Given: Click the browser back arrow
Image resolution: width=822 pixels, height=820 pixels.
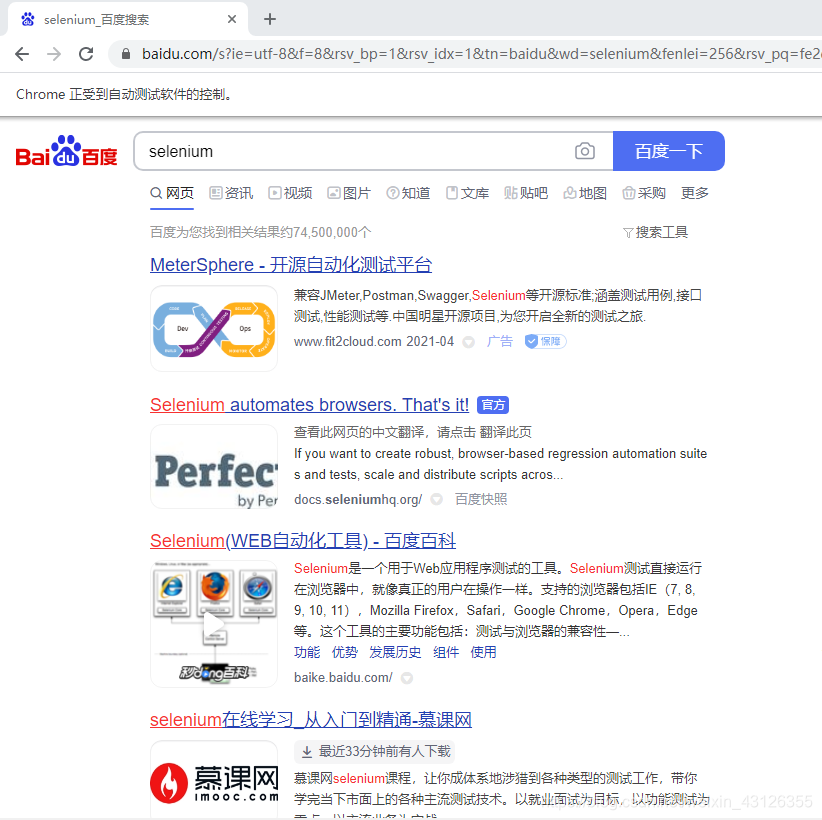Looking at the screenshot, I should [22, 54].
